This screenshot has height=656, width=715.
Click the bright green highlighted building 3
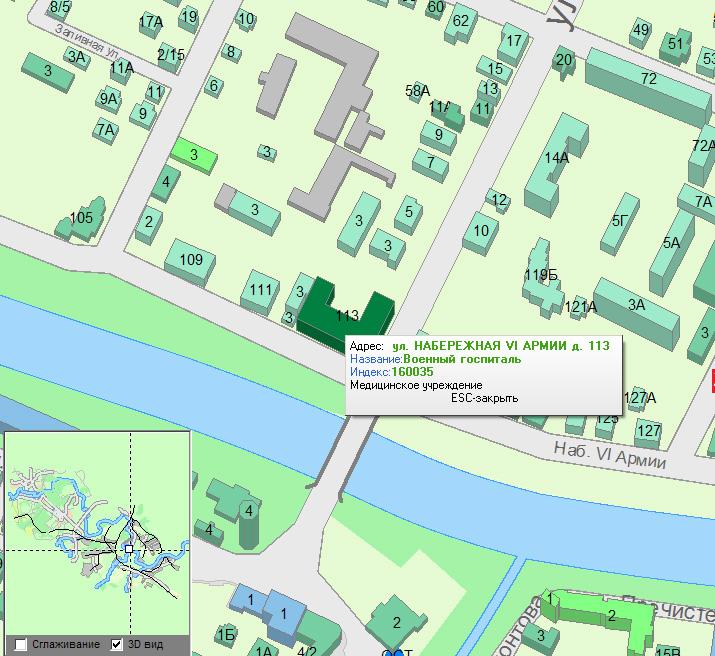point(195,155)
